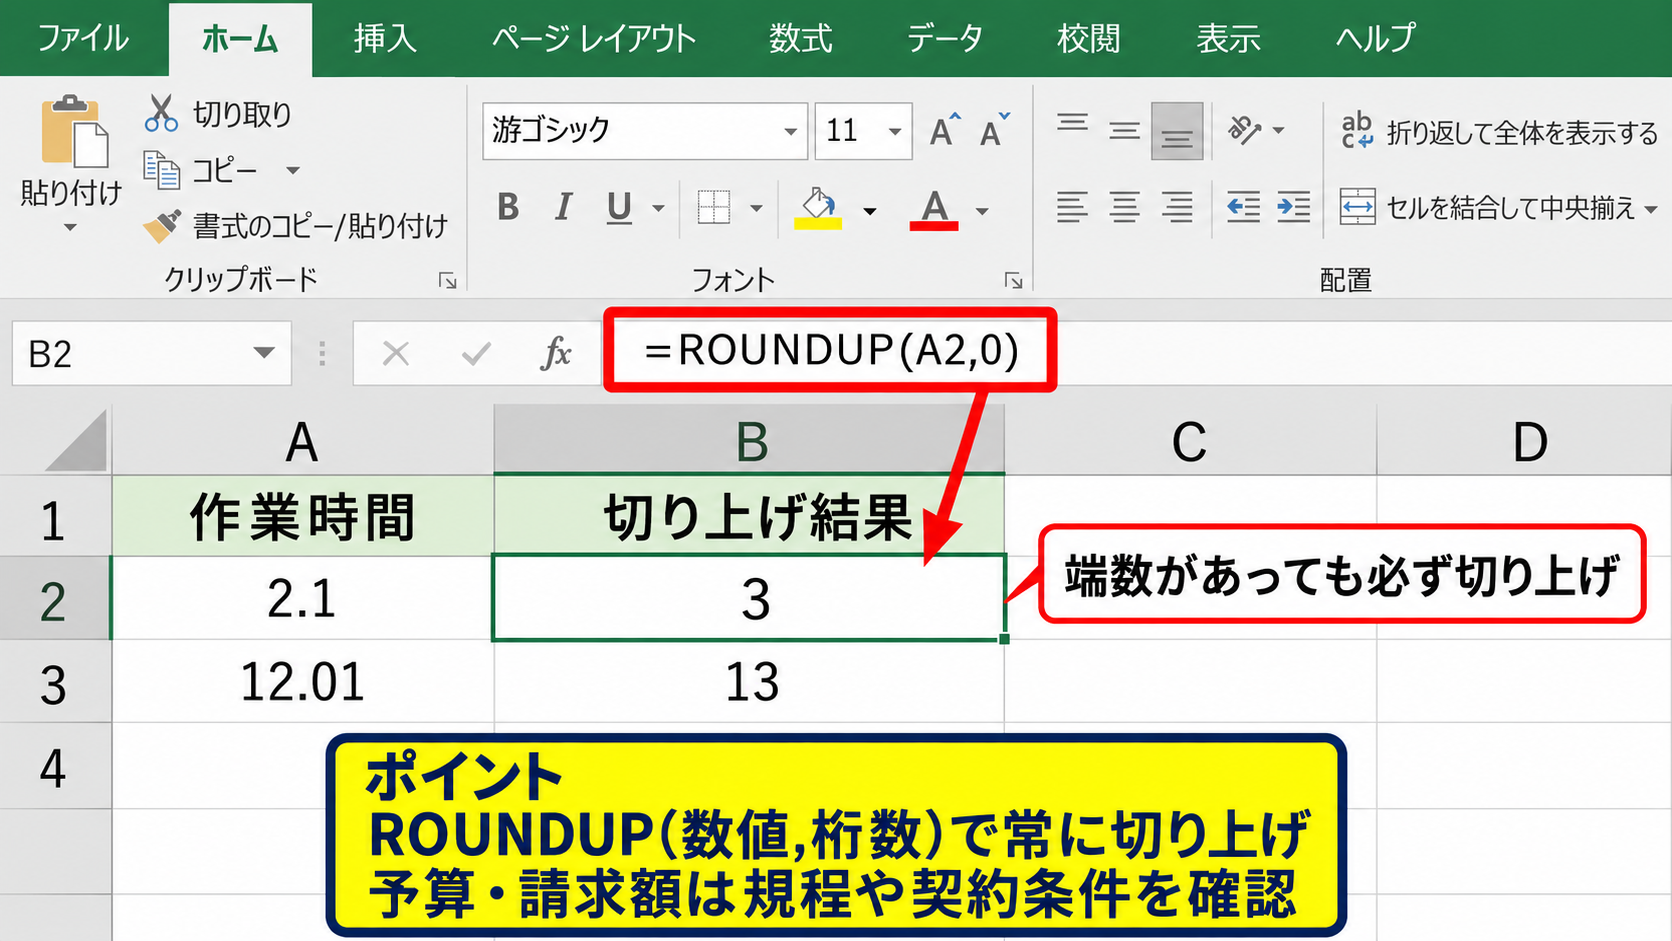The height and width of the screenshot is (941, 1672).
Task: Open the ファイル tab
Action: pos(83,38)
